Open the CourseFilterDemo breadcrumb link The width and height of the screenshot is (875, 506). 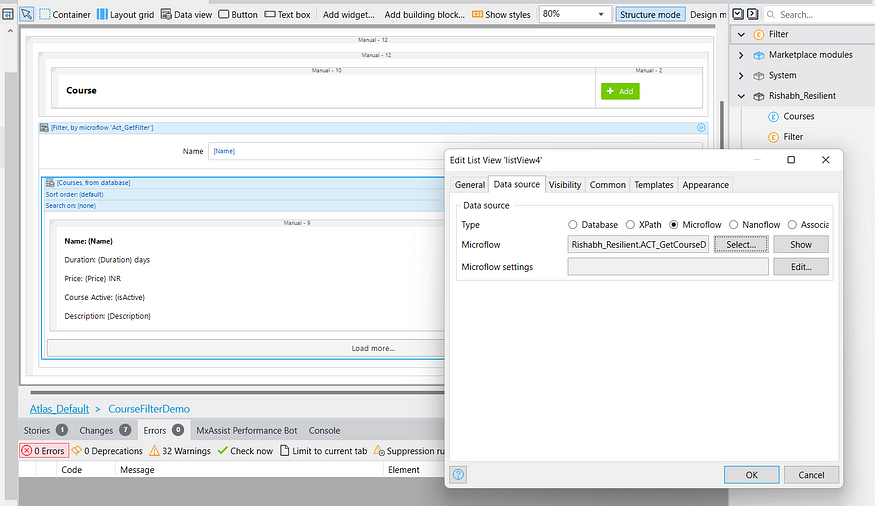[149, 409]
